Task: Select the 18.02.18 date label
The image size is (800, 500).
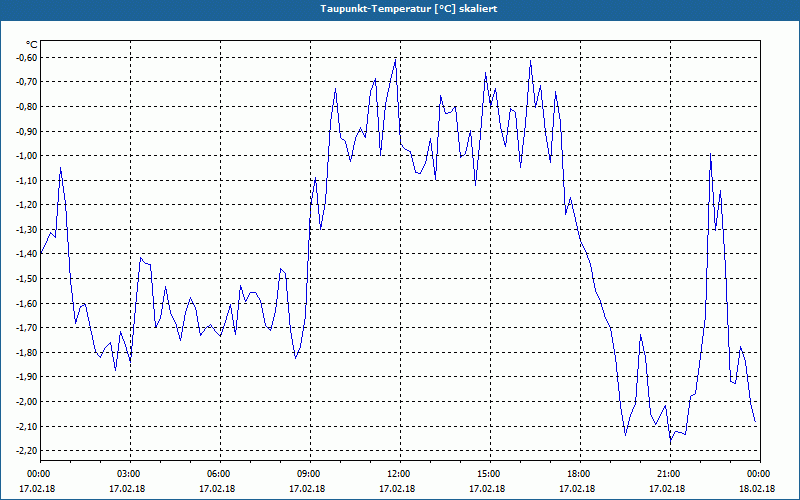Action: (757, 489)
